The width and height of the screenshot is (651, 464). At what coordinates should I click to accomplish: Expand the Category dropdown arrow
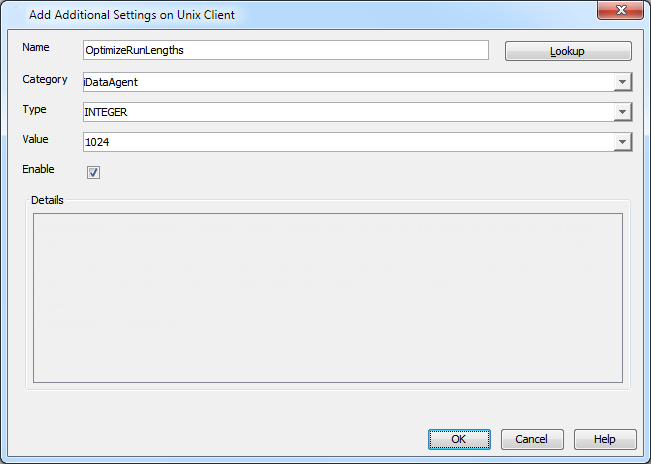(623, 82)
